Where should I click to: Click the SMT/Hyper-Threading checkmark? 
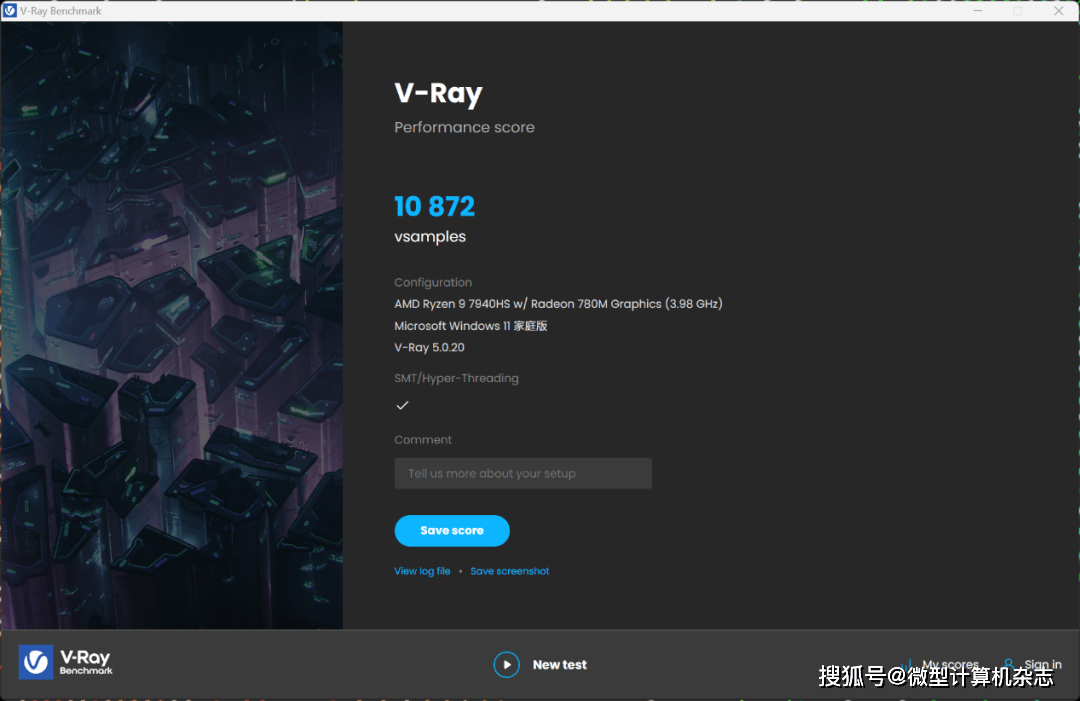[402, 405]
